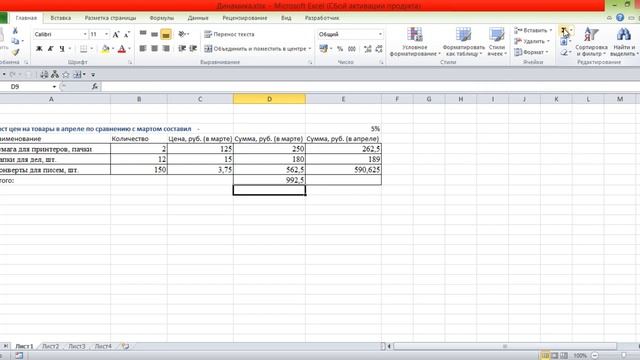Toggle underline formatting (Ч)

click(62, 49)
